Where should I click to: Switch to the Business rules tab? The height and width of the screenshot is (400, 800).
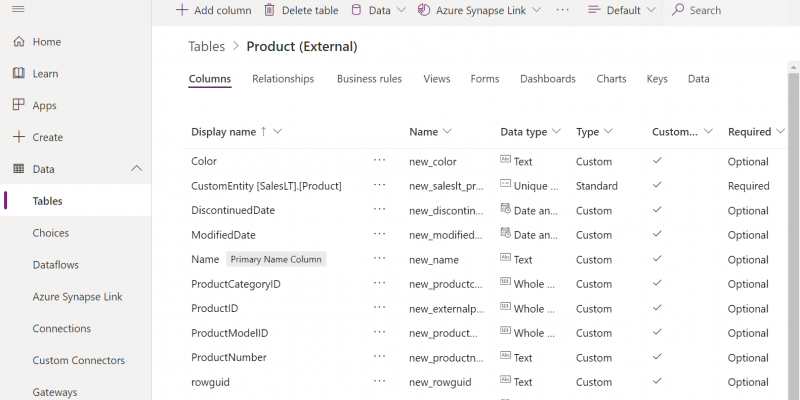[x=369, y=79]
